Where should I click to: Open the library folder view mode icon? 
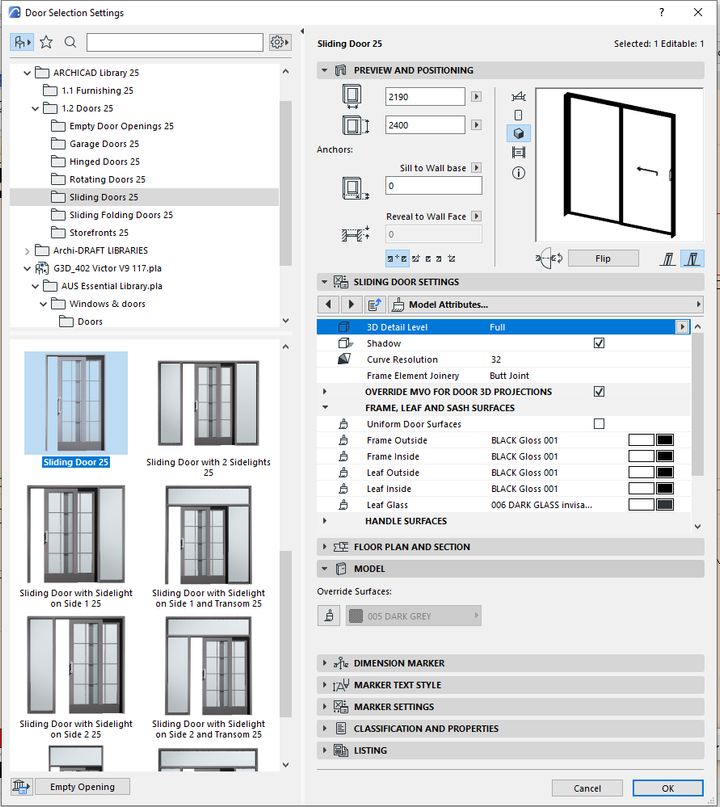click(22, 42)
